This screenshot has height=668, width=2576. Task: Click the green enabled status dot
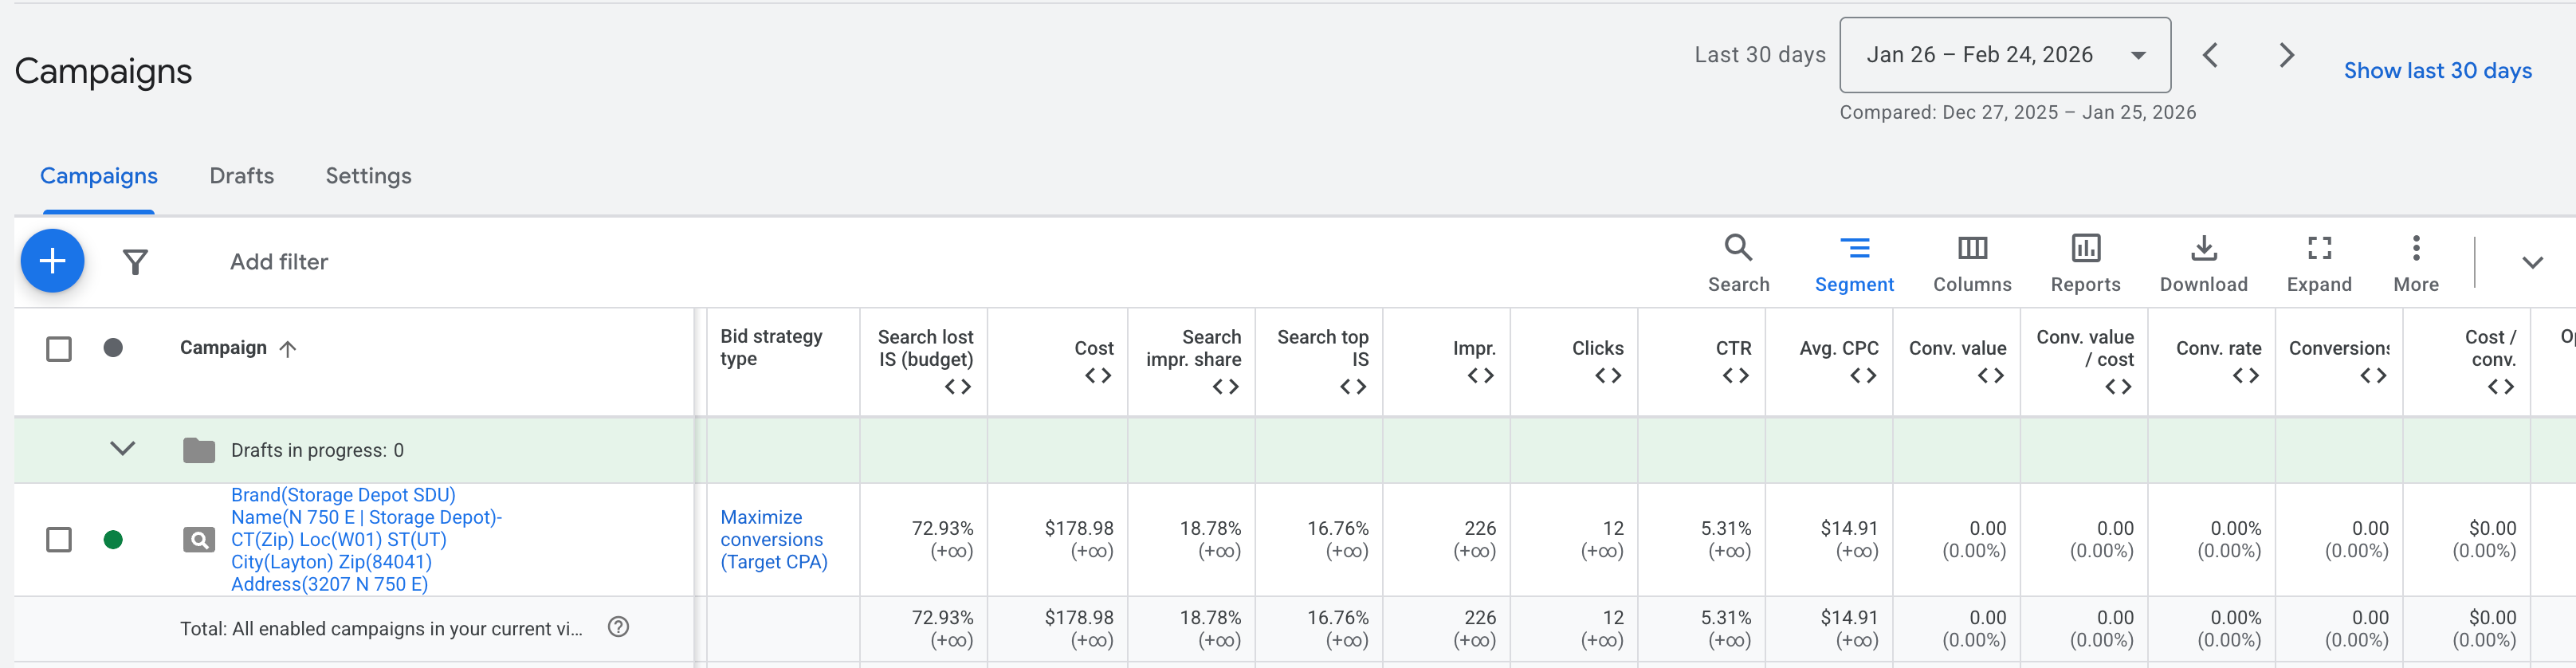(x=113, y=540)
